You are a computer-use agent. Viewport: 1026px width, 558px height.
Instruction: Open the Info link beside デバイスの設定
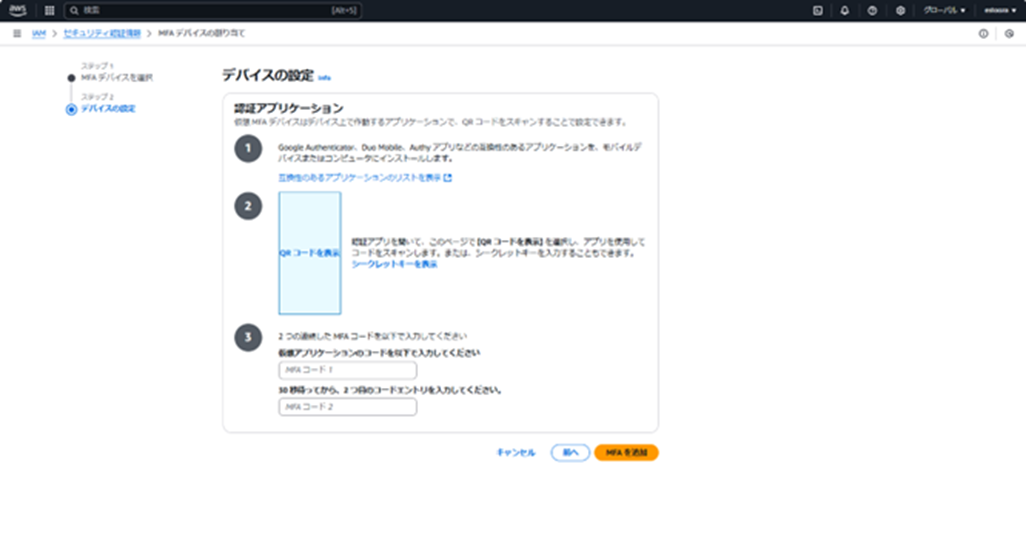pos(325,78)
